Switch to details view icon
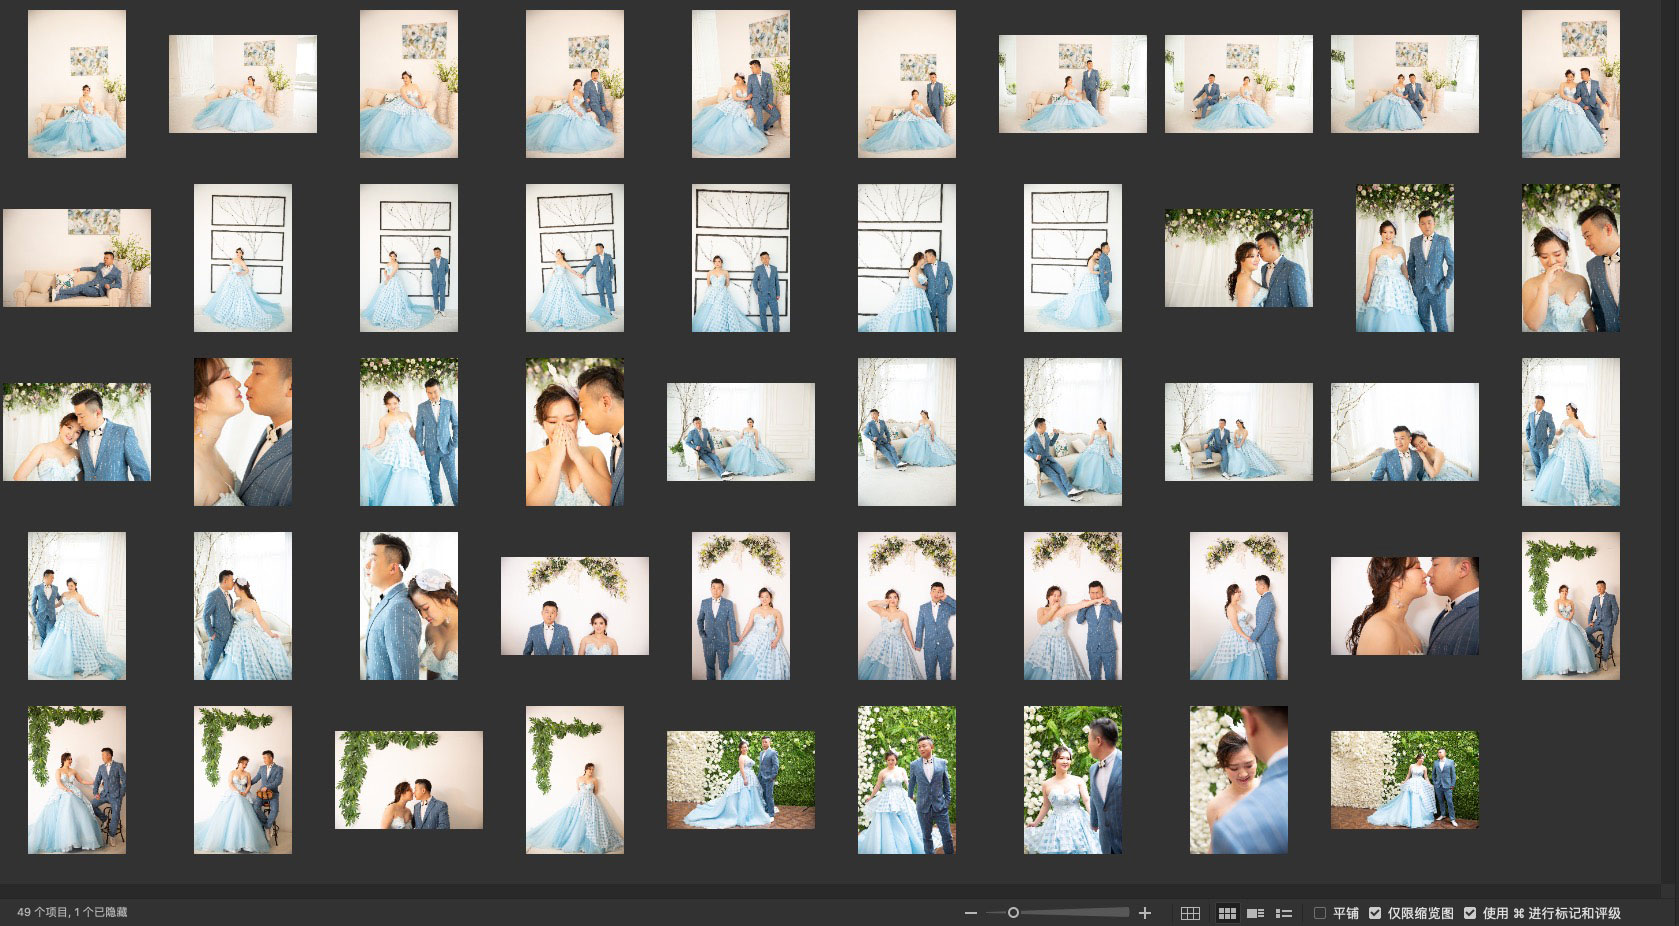The height and width of the screenshot is (926, 1679). [x=1256, y=913]
